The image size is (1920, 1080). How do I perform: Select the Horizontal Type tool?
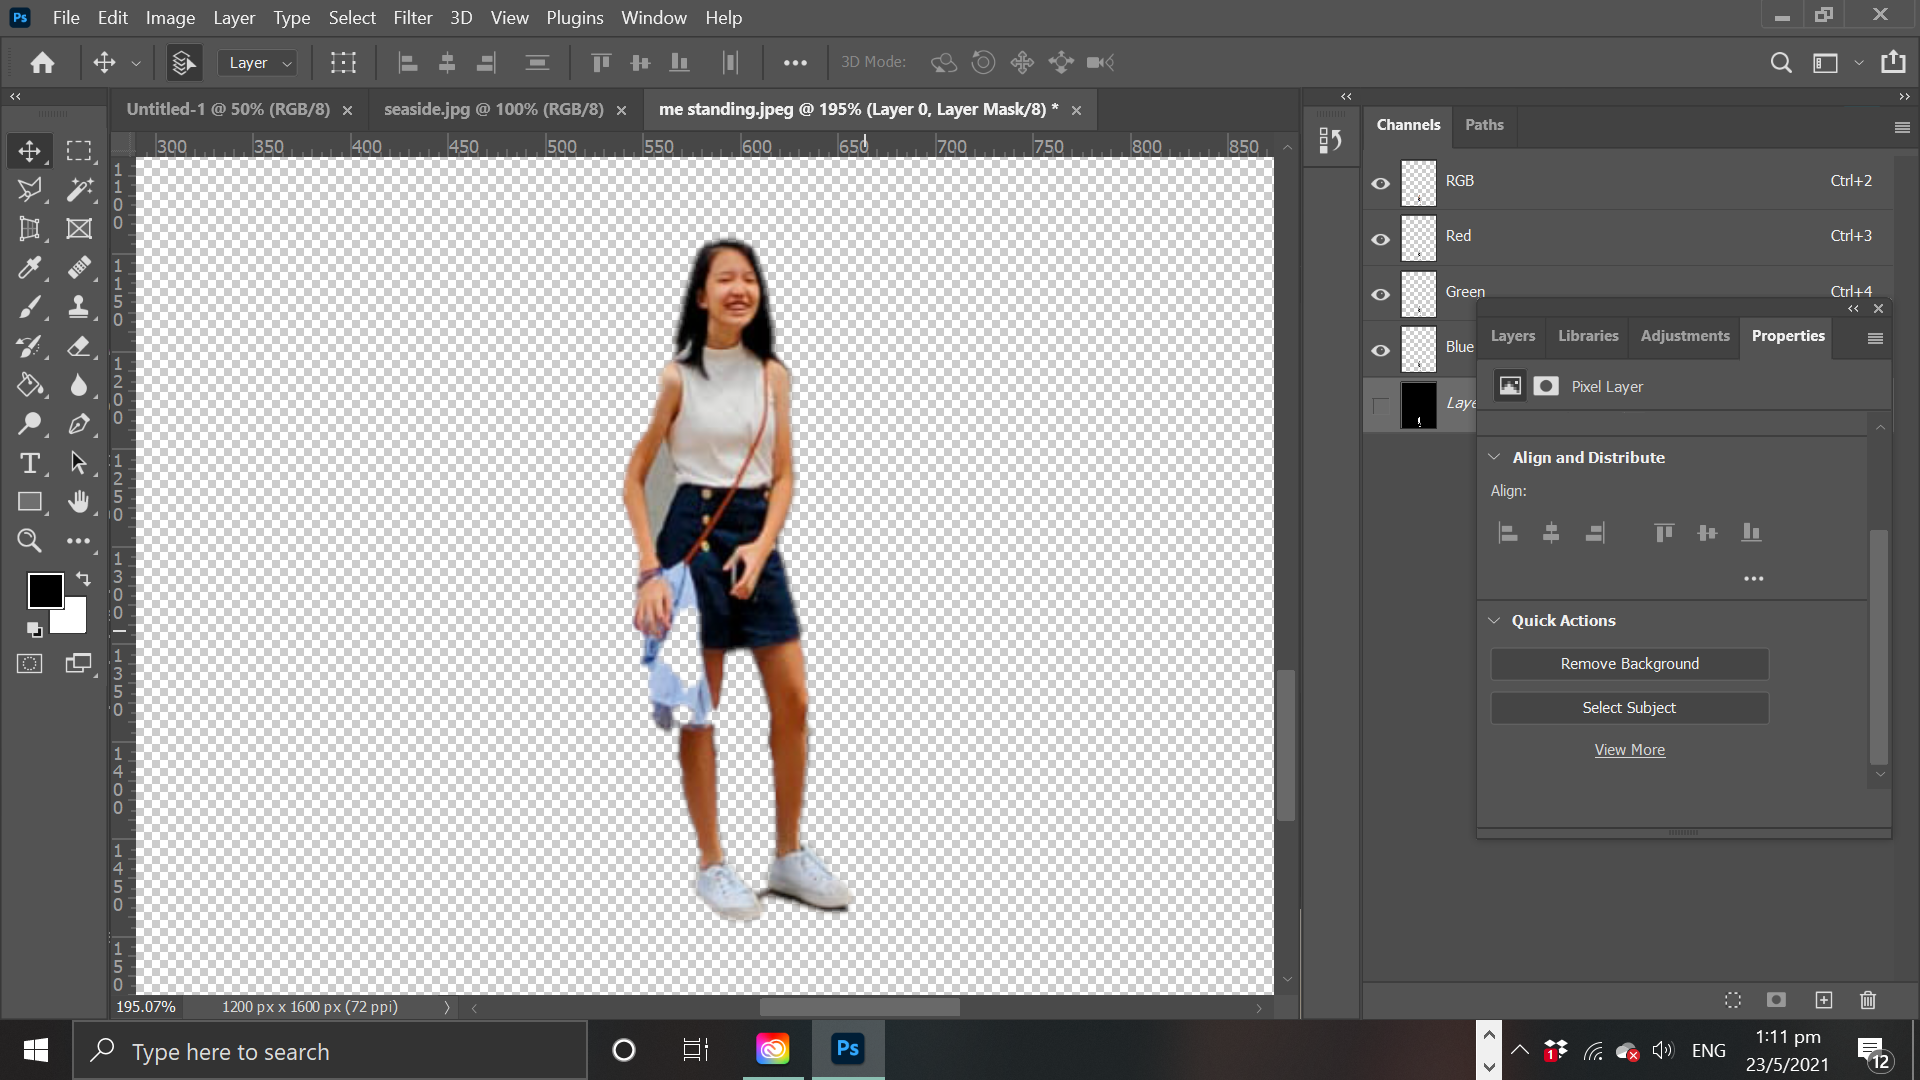pyautogui.click(x=29, y=463)
